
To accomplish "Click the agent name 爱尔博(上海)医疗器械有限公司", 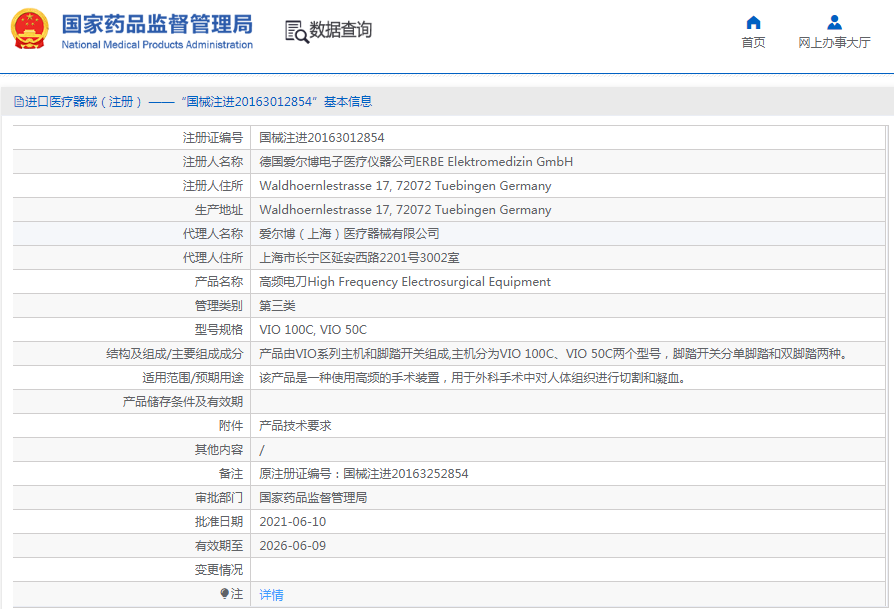I will [349, 234].
